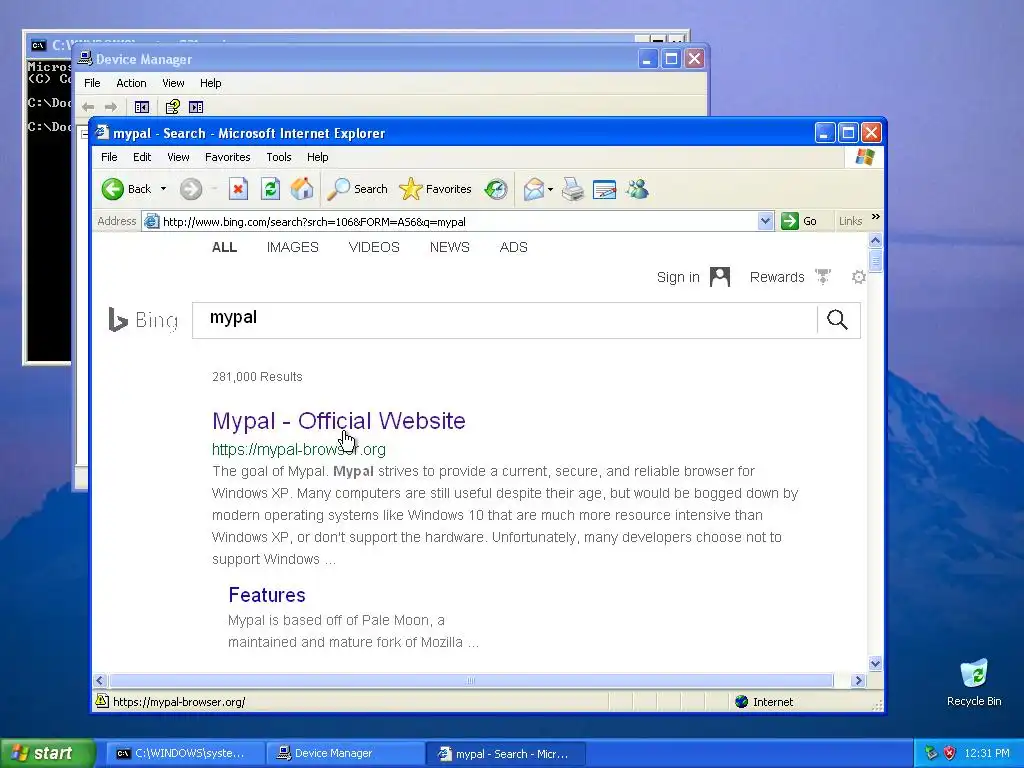Click the 281,000 Results text
Screen dimensions: 1024x768
tap(257, 377)
